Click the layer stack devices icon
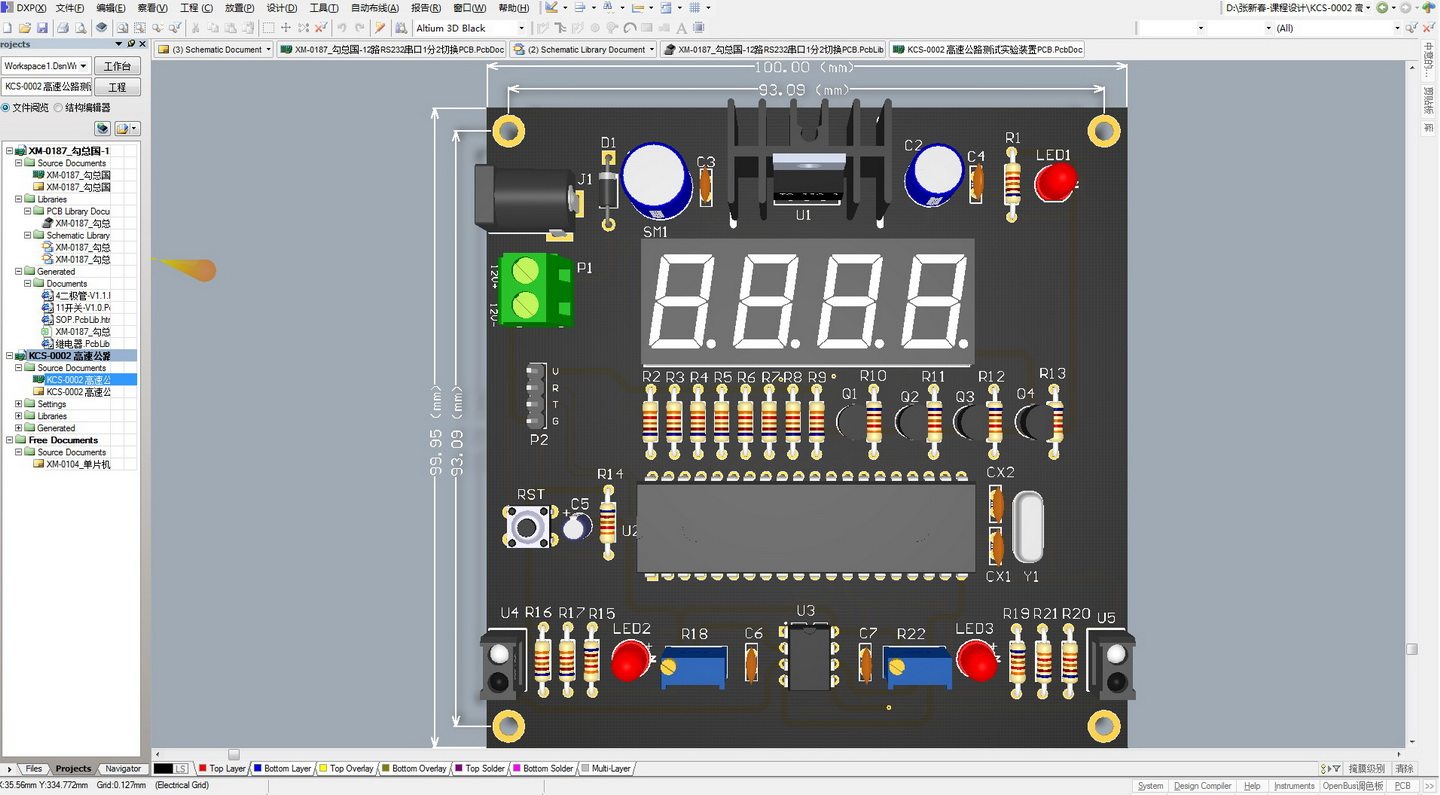This screenshot has width=1440, height=795. coord(101,28)
